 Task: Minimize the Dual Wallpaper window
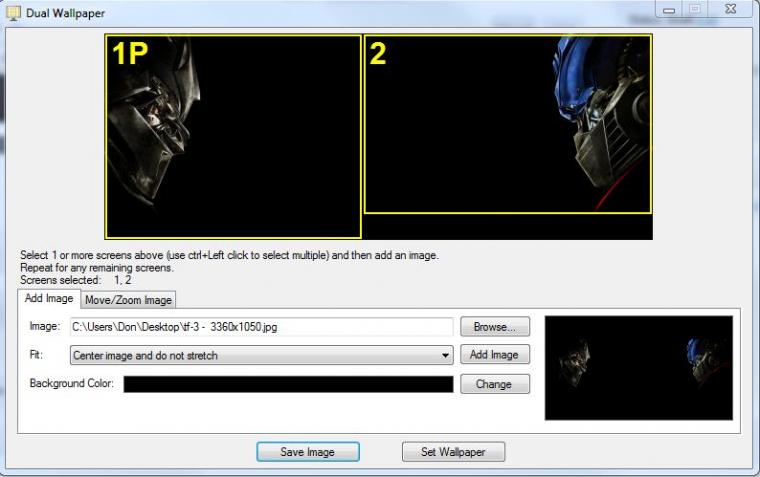(669, 9)
